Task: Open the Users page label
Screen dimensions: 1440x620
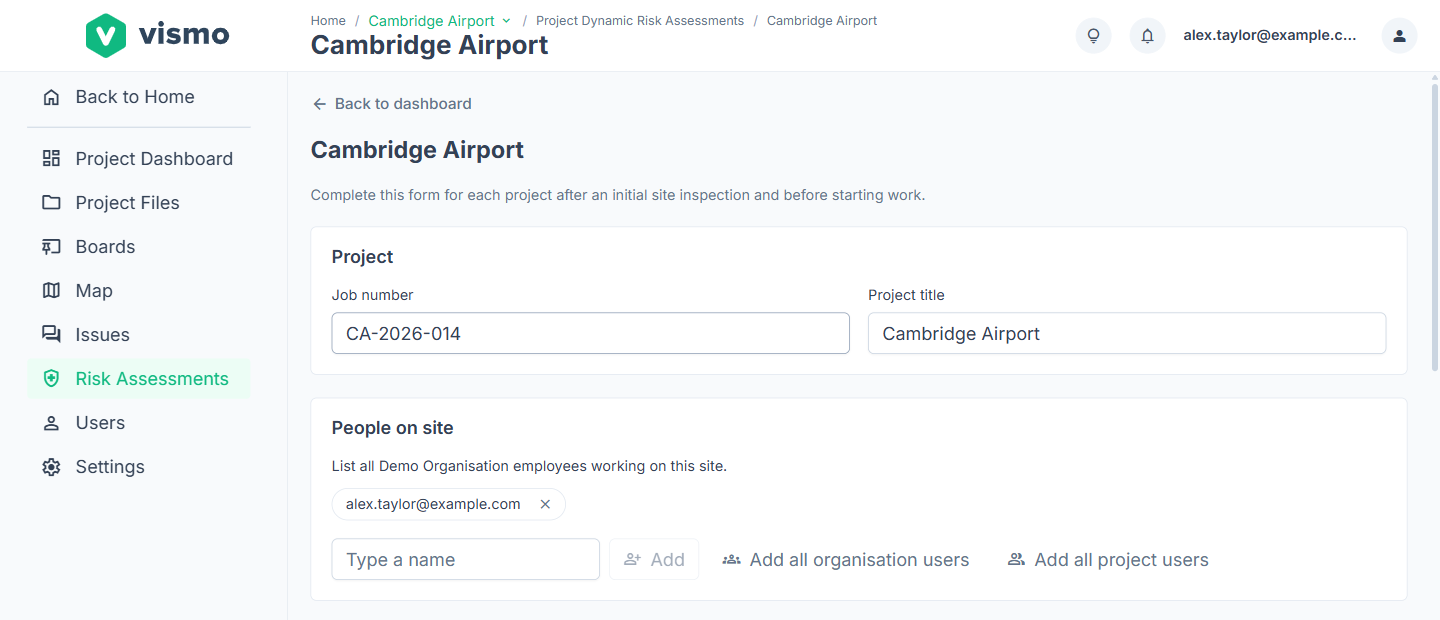Action: [x=100, y=423]
